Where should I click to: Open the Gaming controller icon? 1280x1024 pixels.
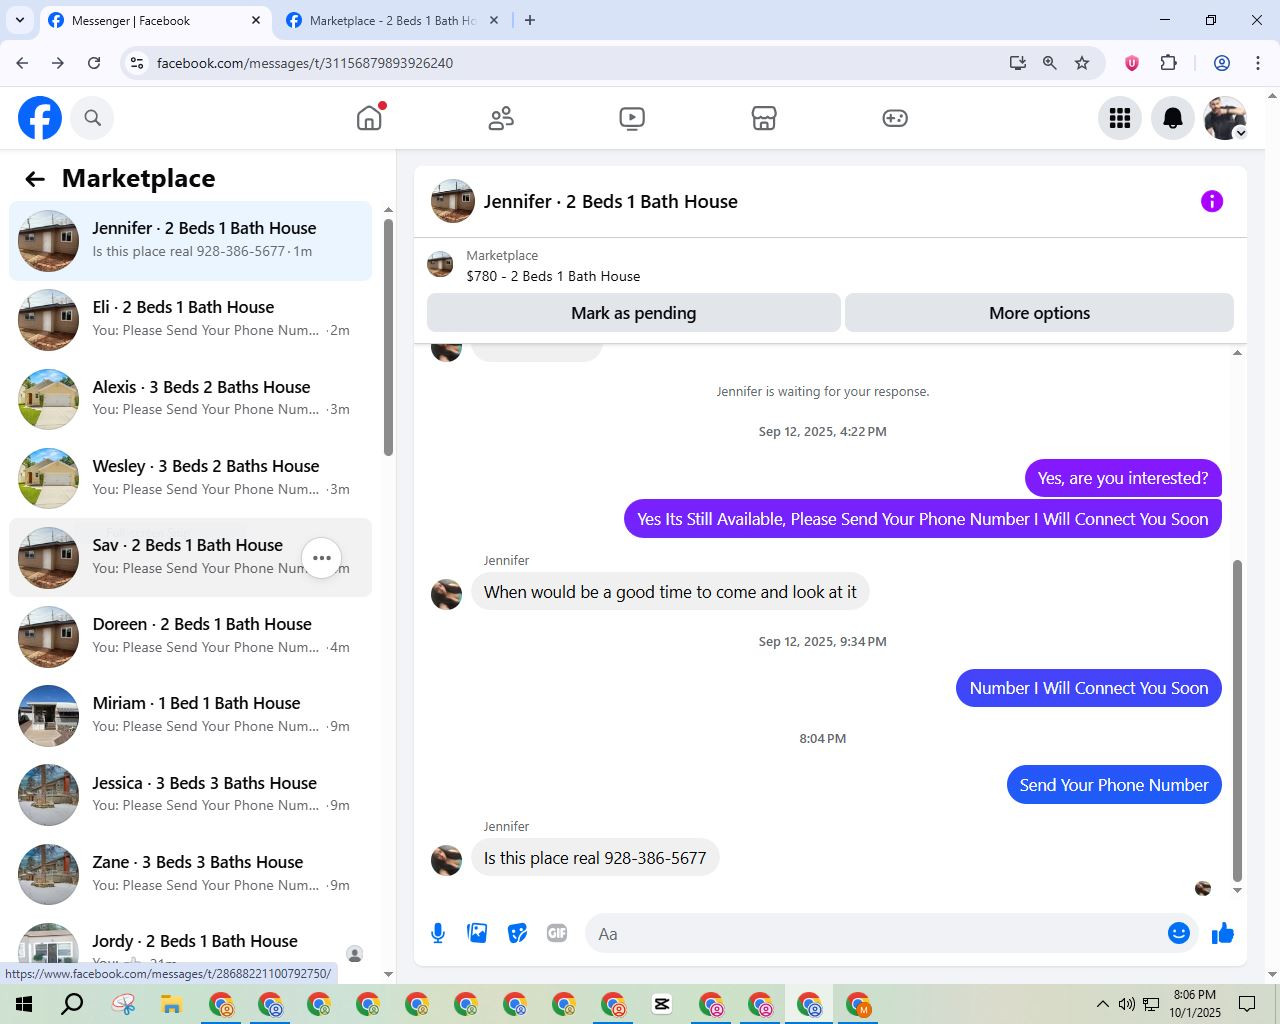coord(895,118)
